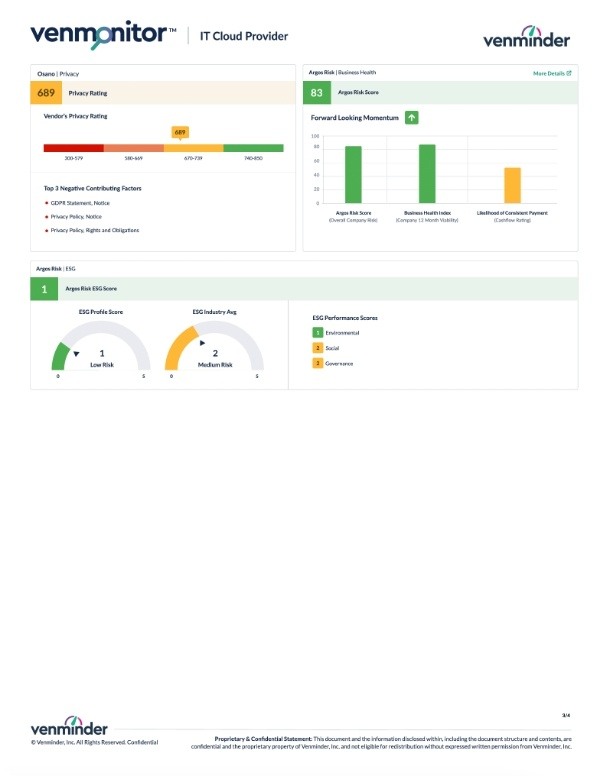Click the GDPR Statement, Notice factor
This screenshot has height=776, width=600.
[x=80, y=203]
